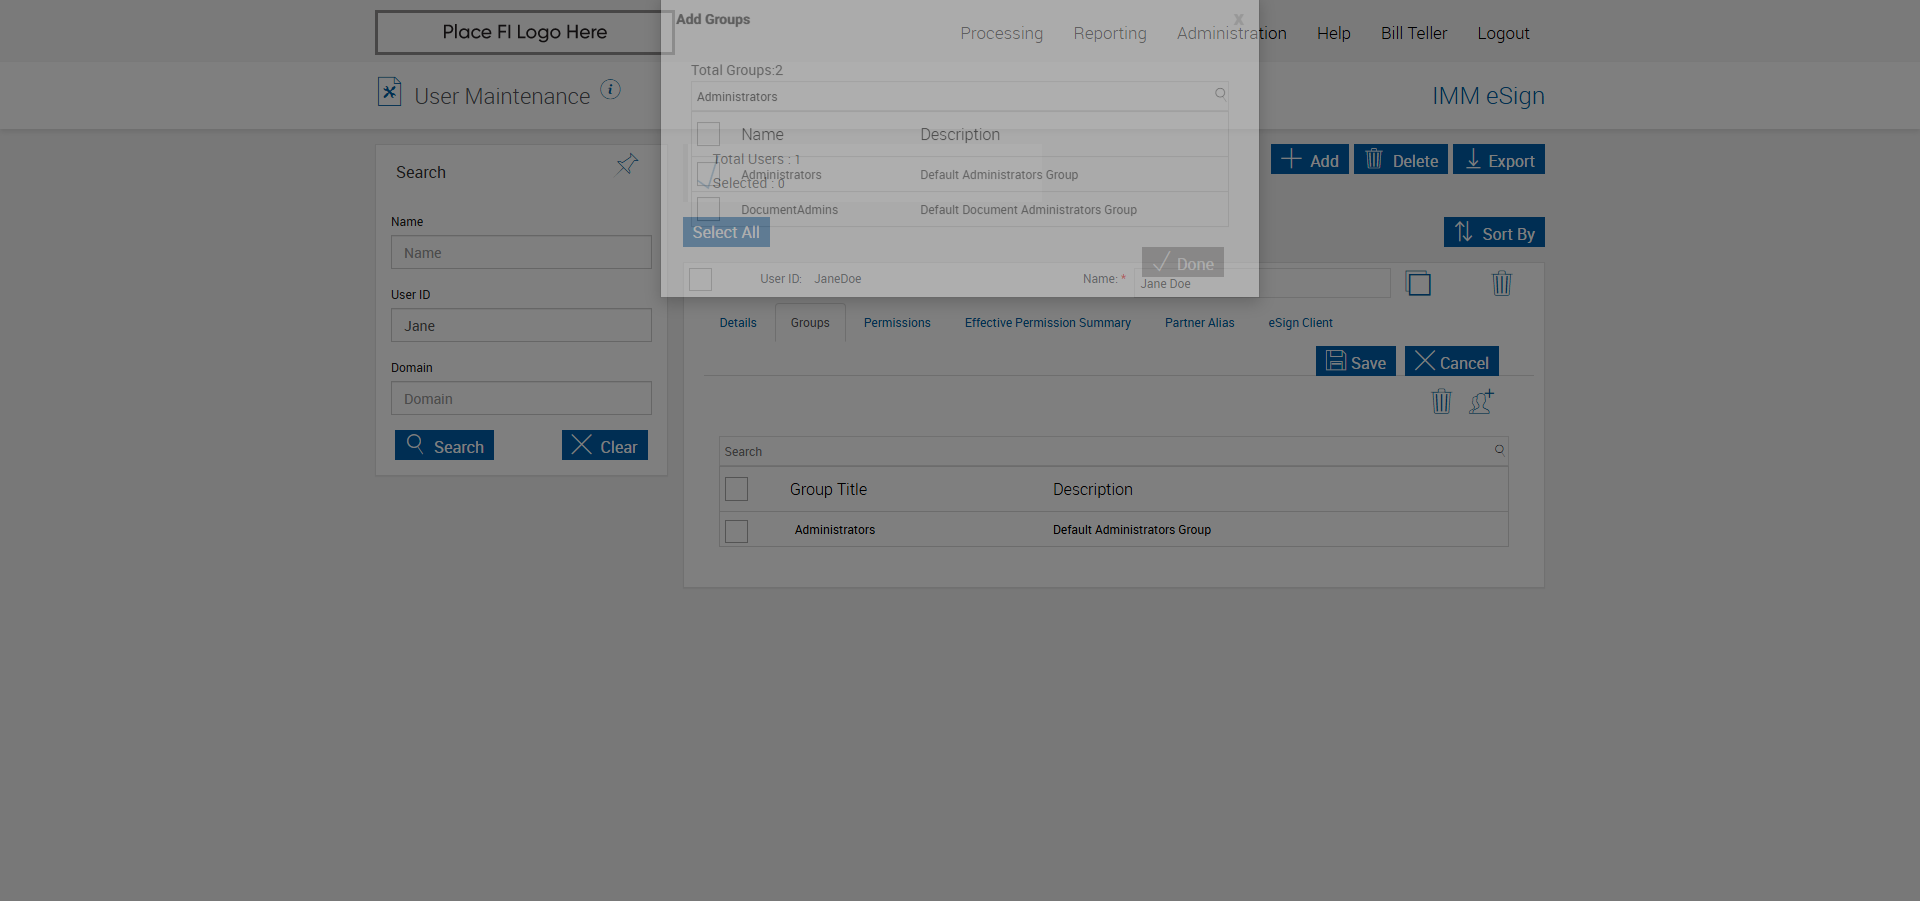Click the User Maintenance page icon
1920x901 pixels.
[390, 92]
